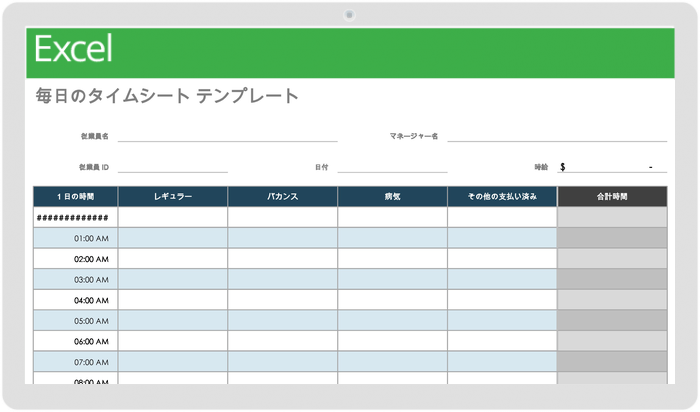700x412 pixels.
Task: Click the employee name input line
Action: tap(228, 136)
